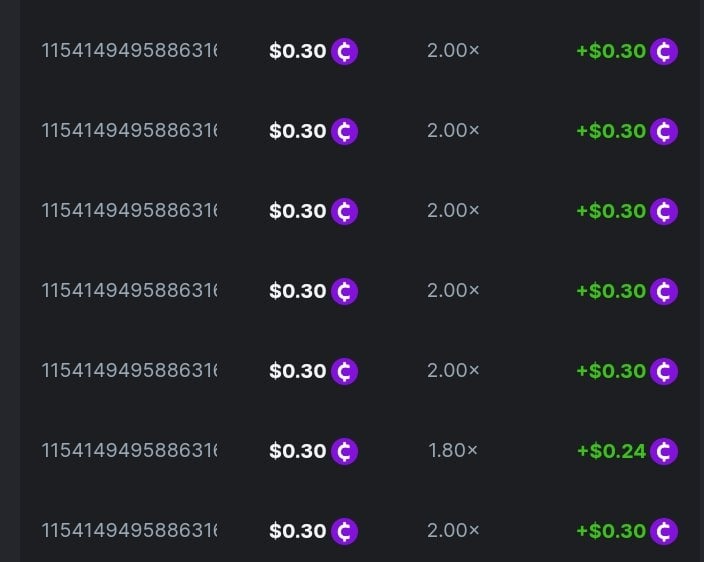
Task: Click the bet amount coin icon in the fifth row
Action: [344, 371]
